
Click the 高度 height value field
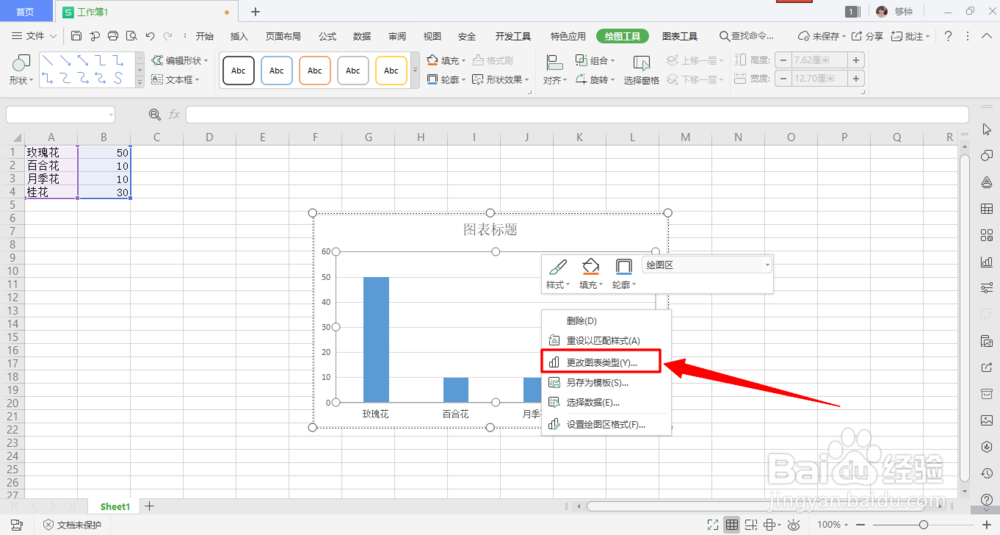click(820, 60)
